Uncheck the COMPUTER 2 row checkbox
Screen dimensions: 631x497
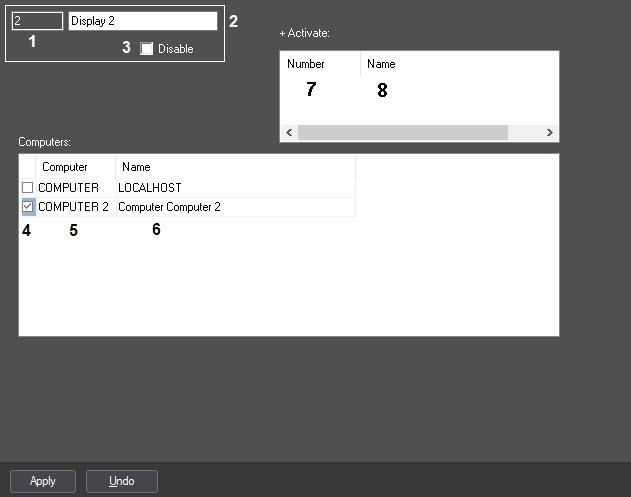tap(27, 207)
